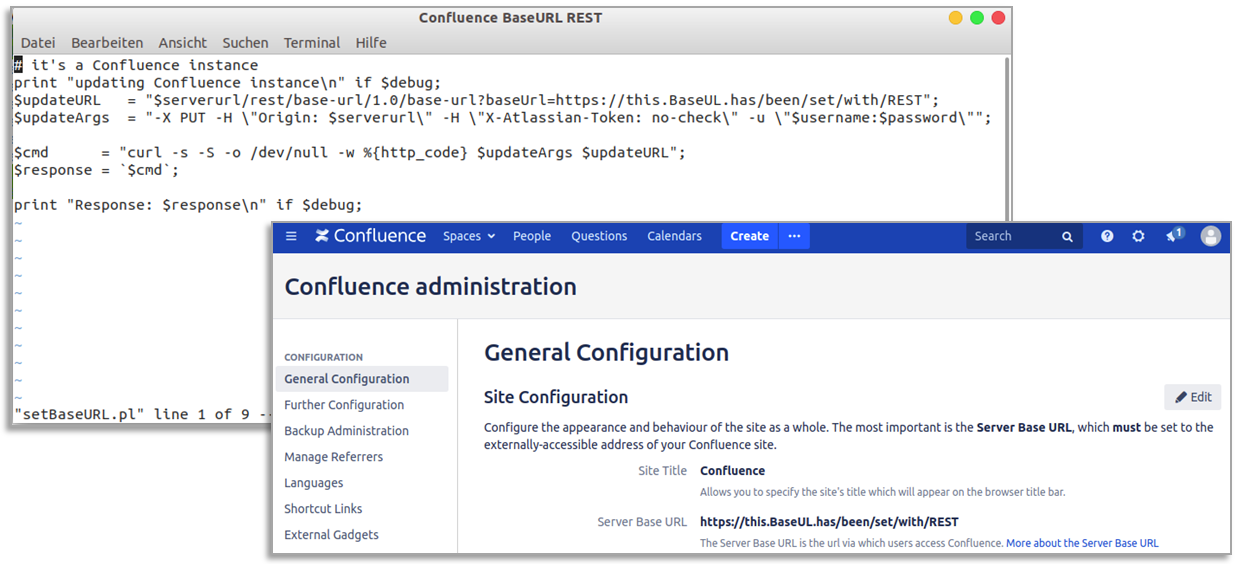Open Manage Referrers in sidebar
This screenshot has height=564, width=1239.
point(333,457)
